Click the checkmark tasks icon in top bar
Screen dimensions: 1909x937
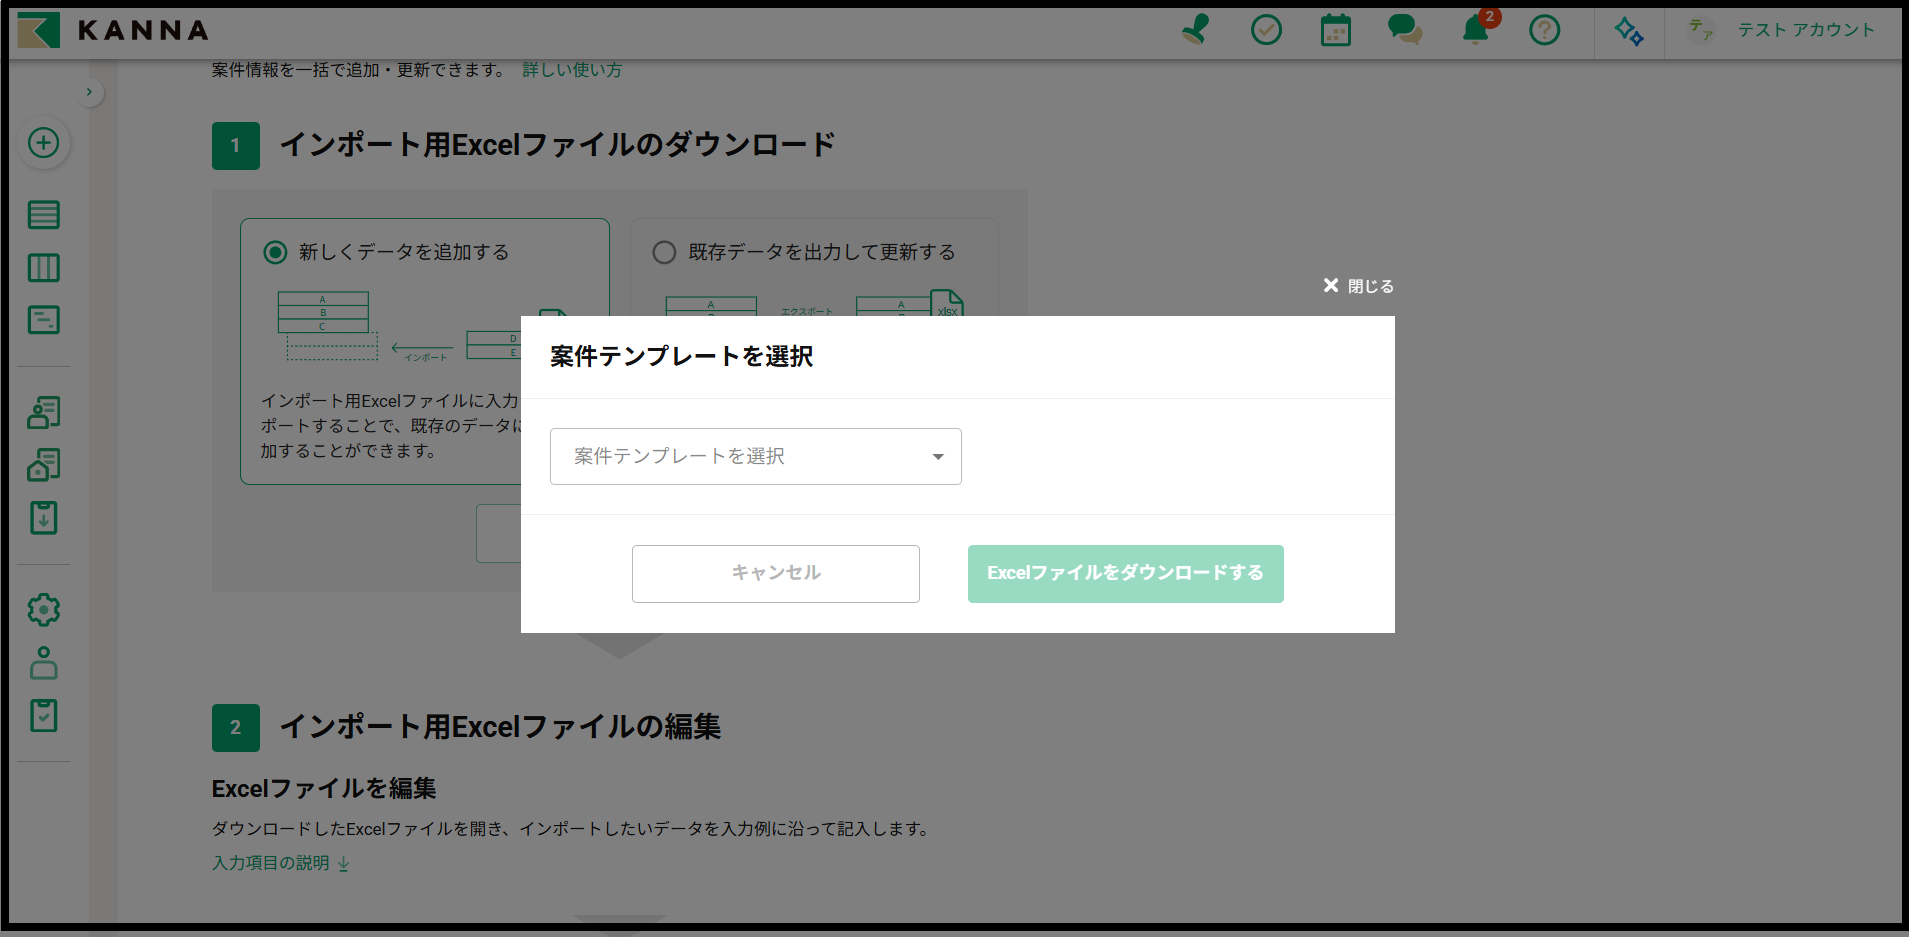pyautogui.click(x=1267, y=31)
